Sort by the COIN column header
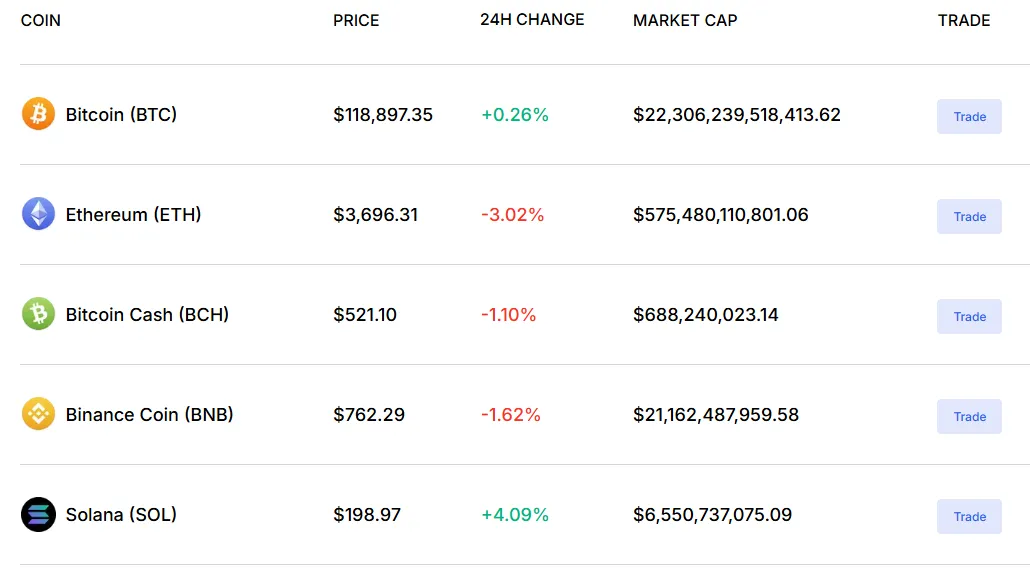1030x568 pixels. pos(41,20)
